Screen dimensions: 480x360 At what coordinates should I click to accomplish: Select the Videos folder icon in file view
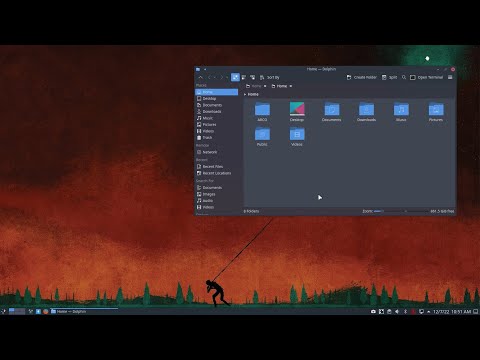(297, 134)
